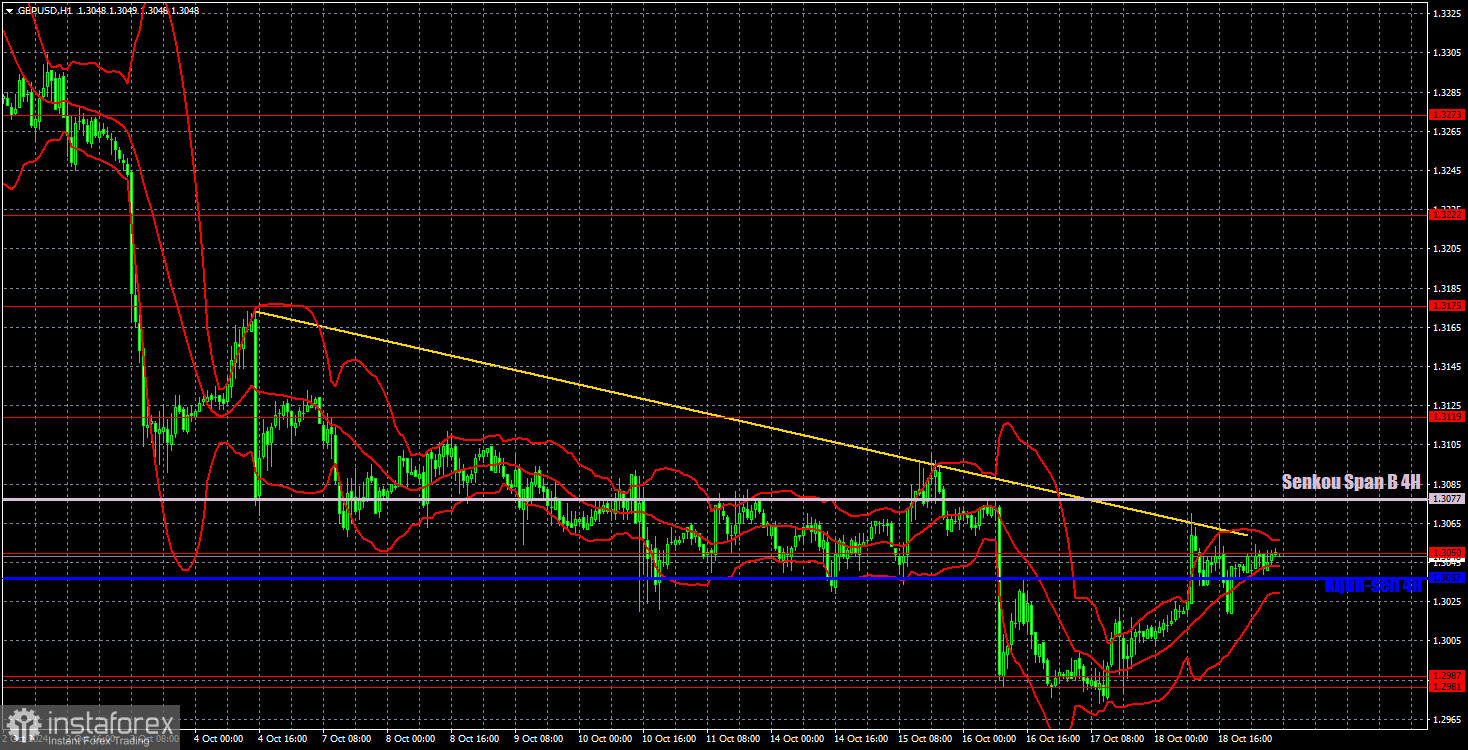Screen dimensions: 1468x750
Task: Click the 18 Oct 16:00 time label
Action: click(x=1244, y=739)
